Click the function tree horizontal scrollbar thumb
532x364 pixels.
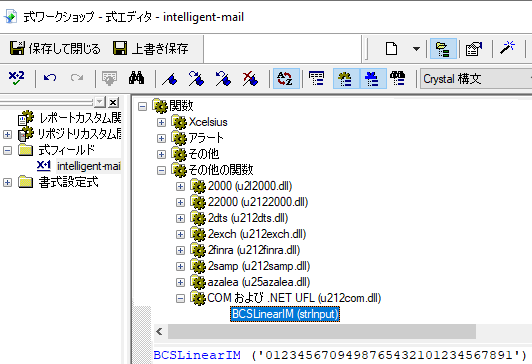tap(322, 331)
